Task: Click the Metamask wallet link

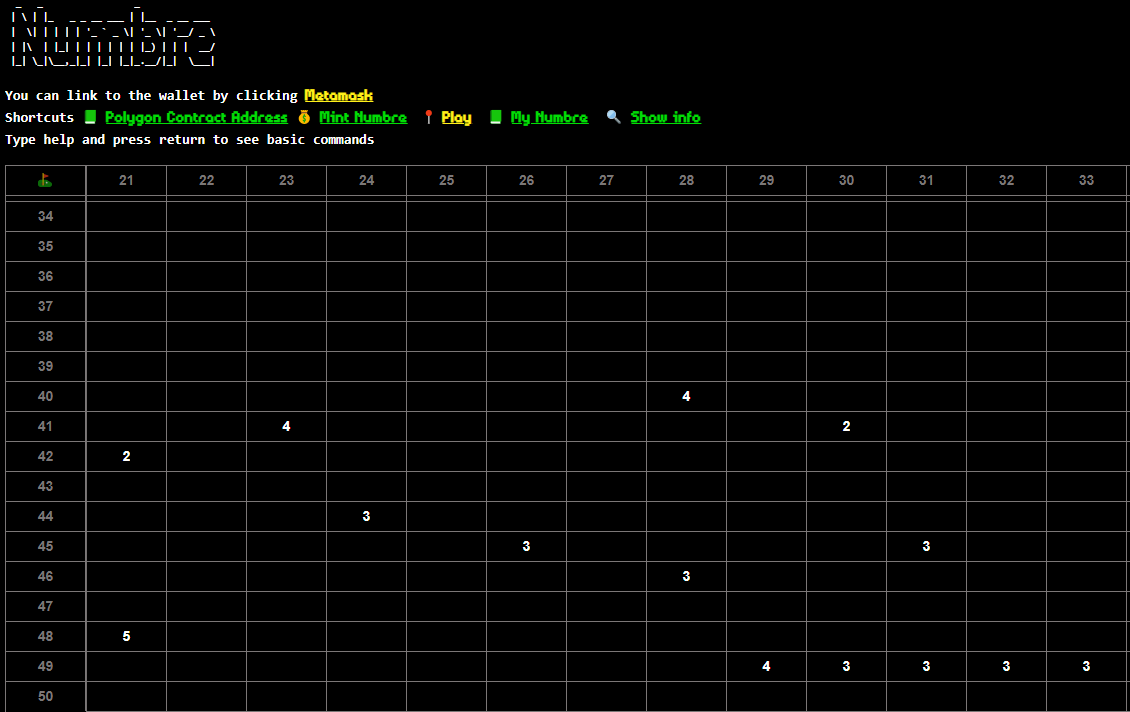Action: tap(338, 95)
